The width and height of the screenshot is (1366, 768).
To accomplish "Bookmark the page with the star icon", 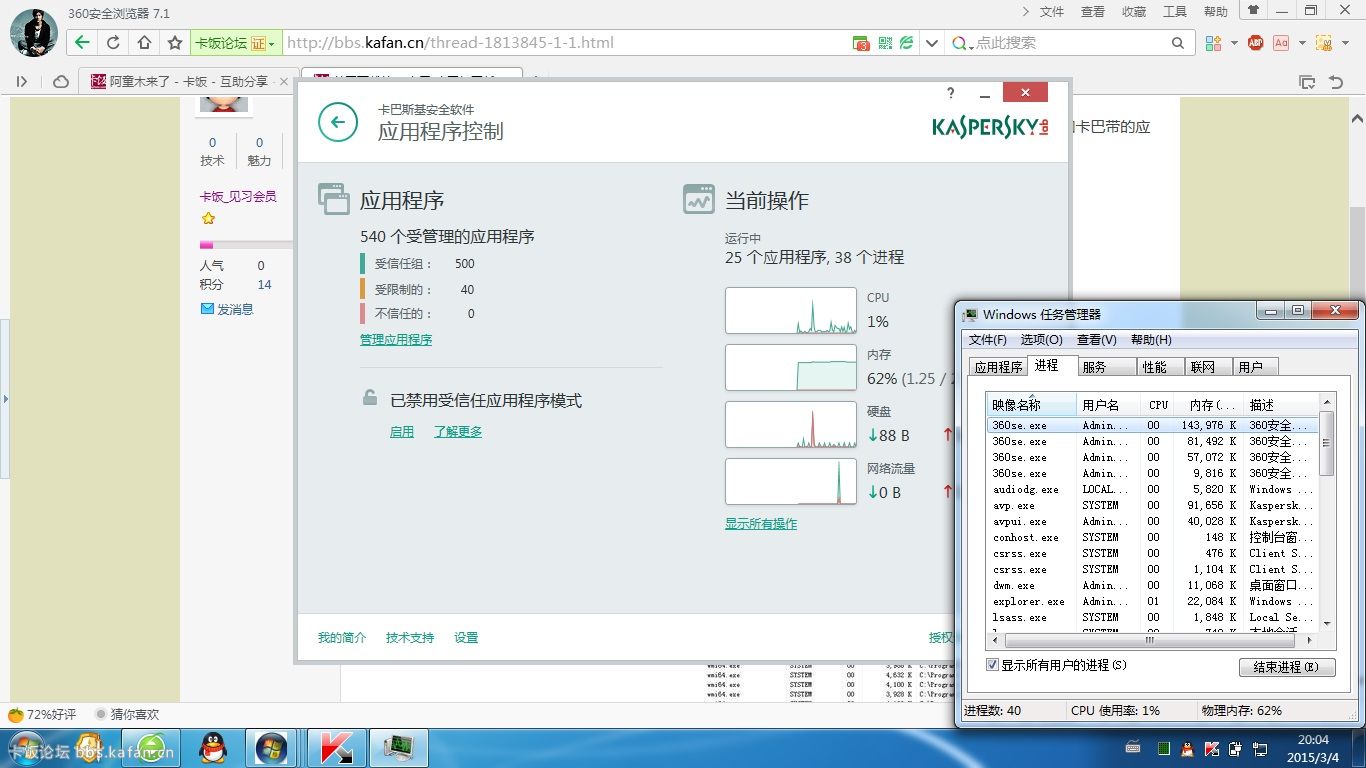I will point(175,43).
